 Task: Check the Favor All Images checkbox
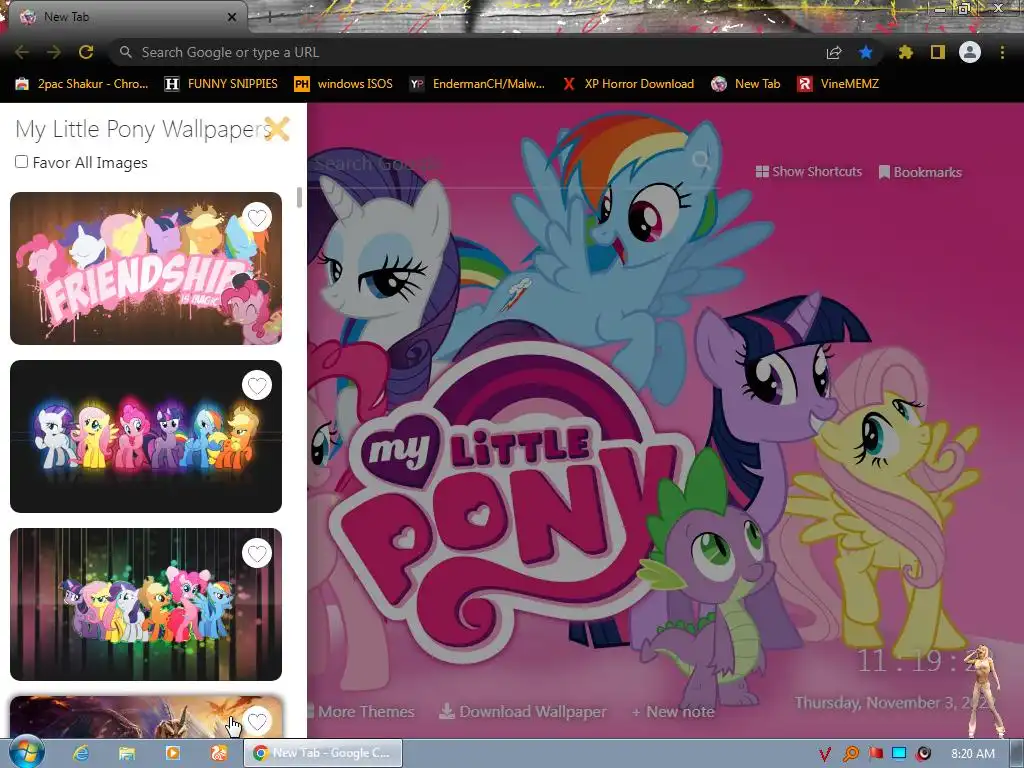22,161
